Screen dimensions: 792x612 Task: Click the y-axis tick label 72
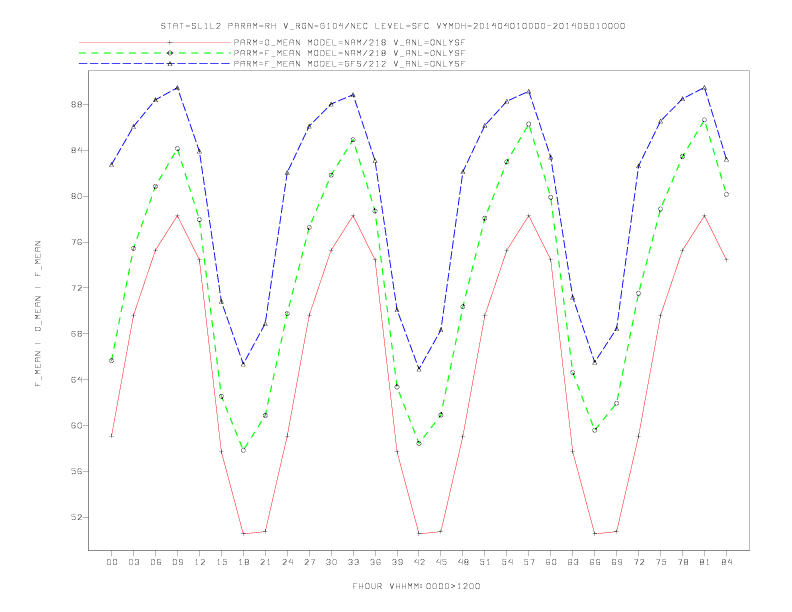(x=77, y=288)
